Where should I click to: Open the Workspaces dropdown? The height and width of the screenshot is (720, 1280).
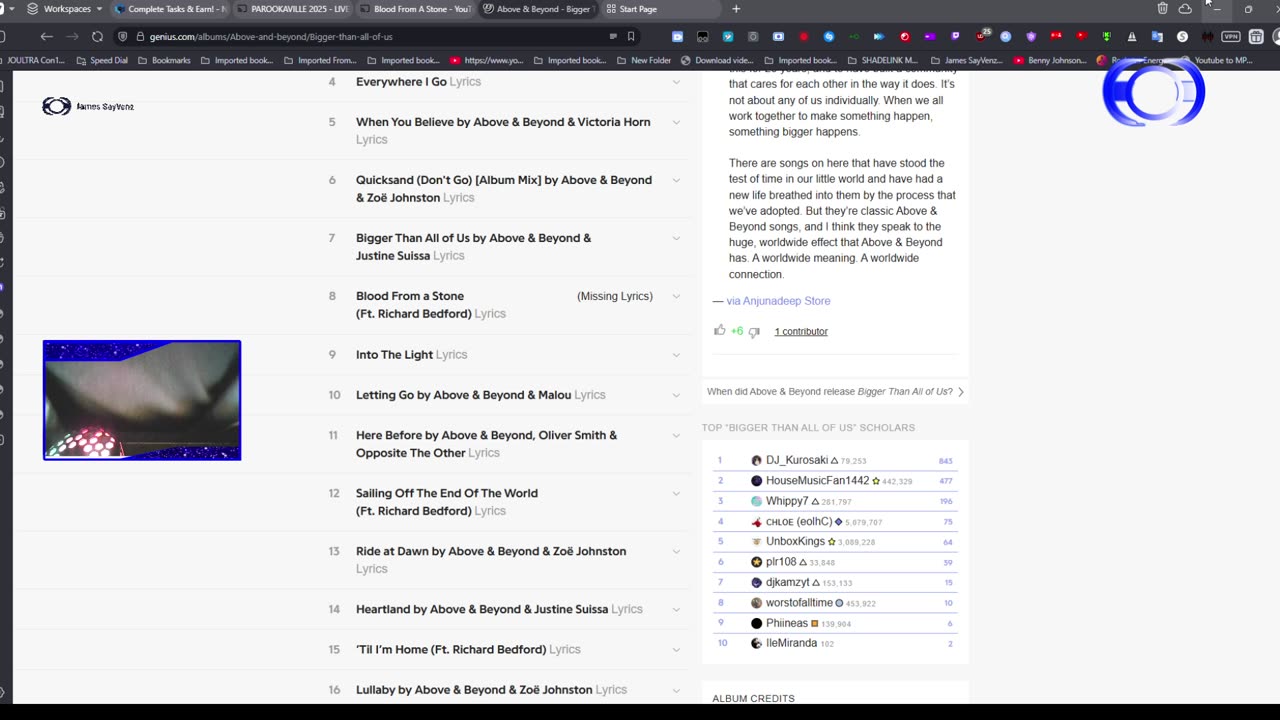[x=99, y=9]
